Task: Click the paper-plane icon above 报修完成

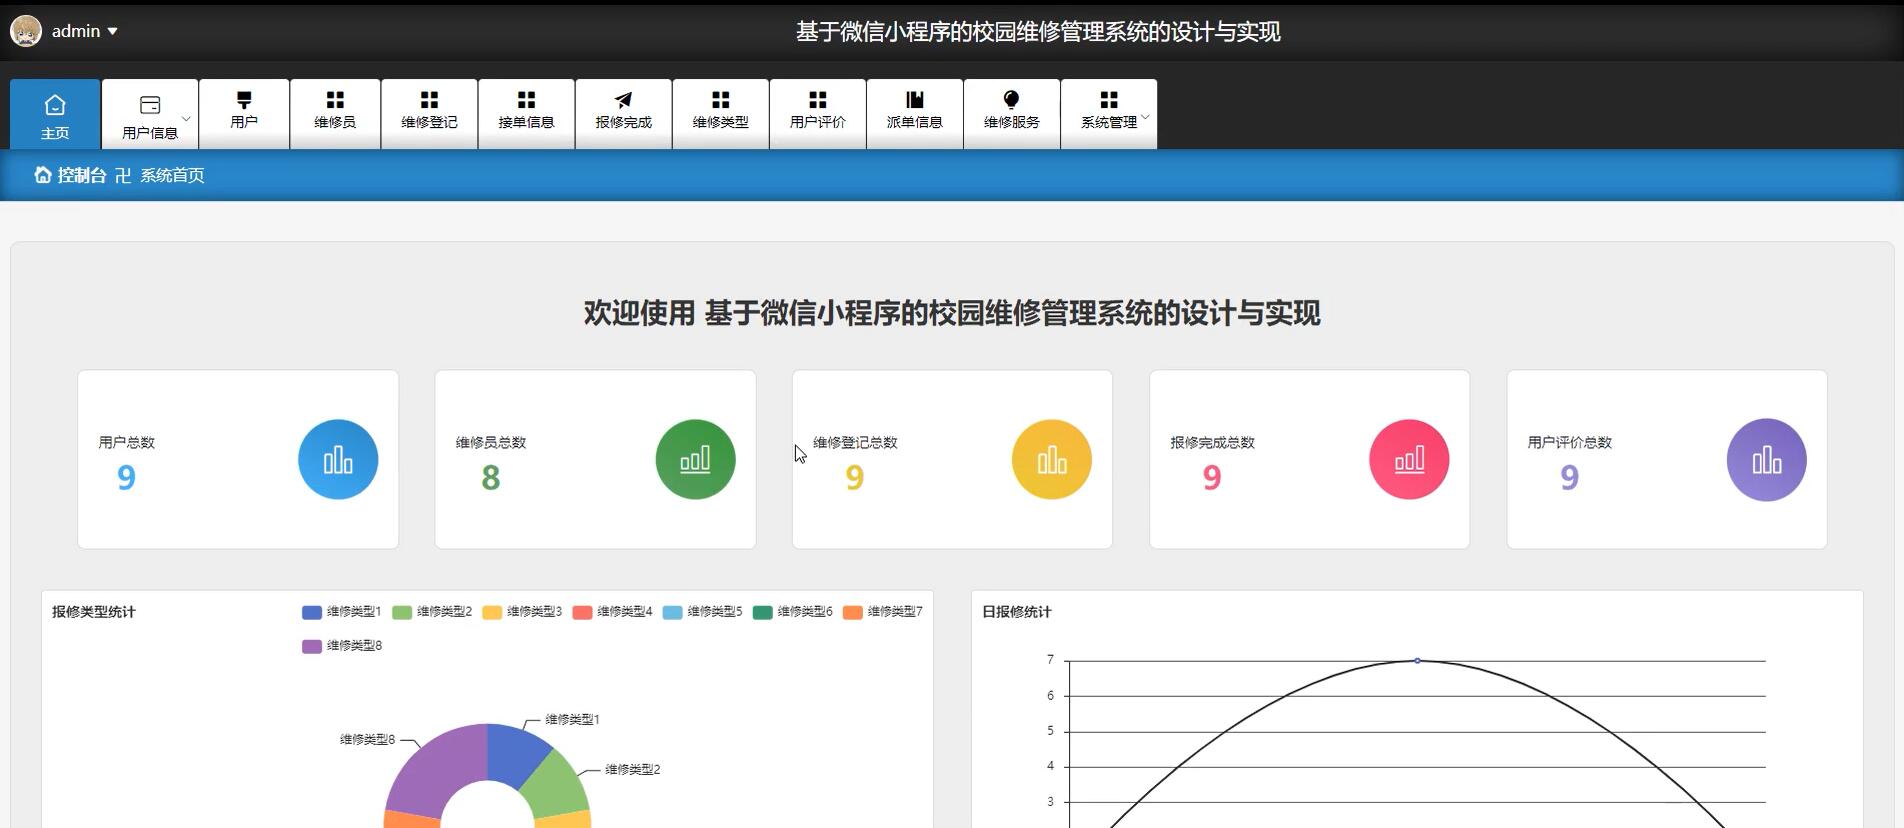Action: [x=623, y=99]
